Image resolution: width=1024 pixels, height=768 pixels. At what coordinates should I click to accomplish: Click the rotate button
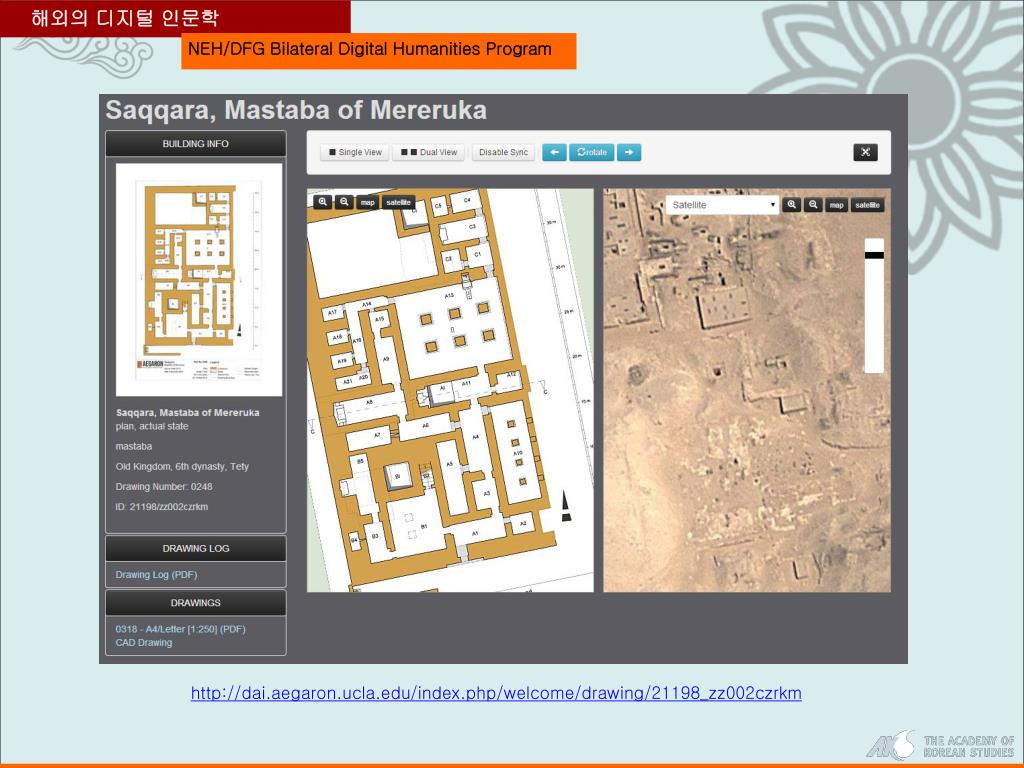592,152
